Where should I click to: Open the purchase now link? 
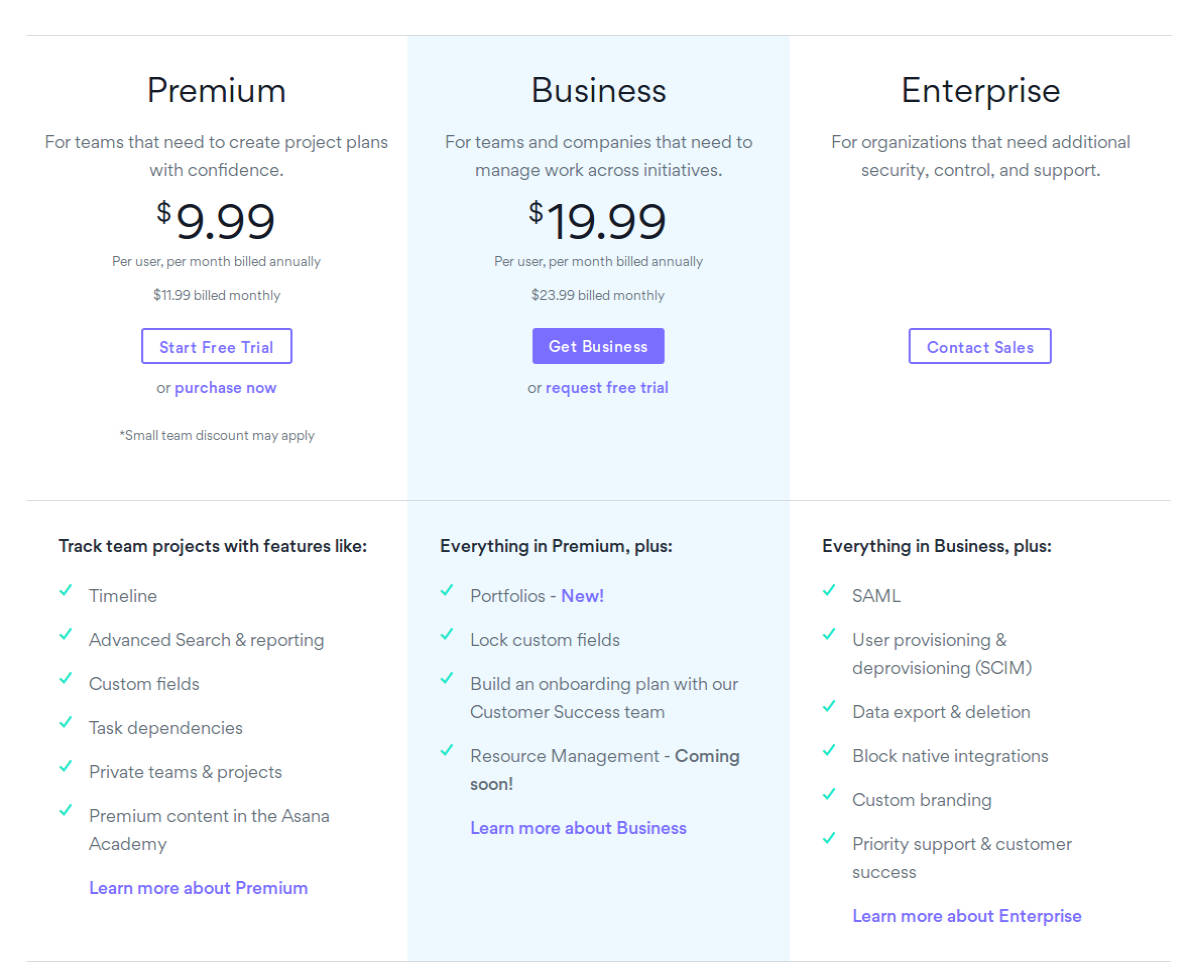(225, 387)
